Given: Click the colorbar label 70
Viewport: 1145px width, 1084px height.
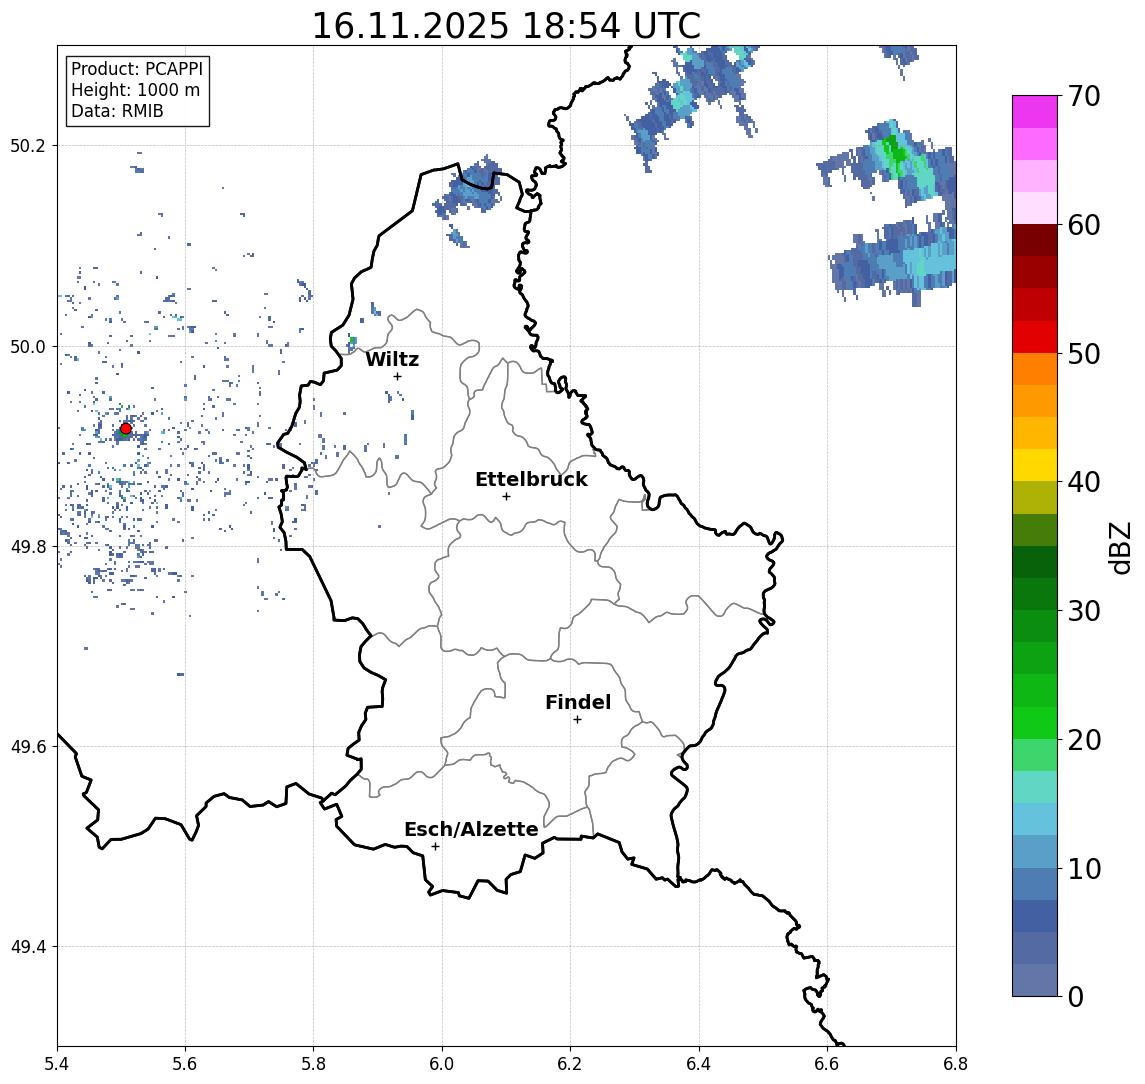Looking at the screenshot, I should pos(1084,96).
